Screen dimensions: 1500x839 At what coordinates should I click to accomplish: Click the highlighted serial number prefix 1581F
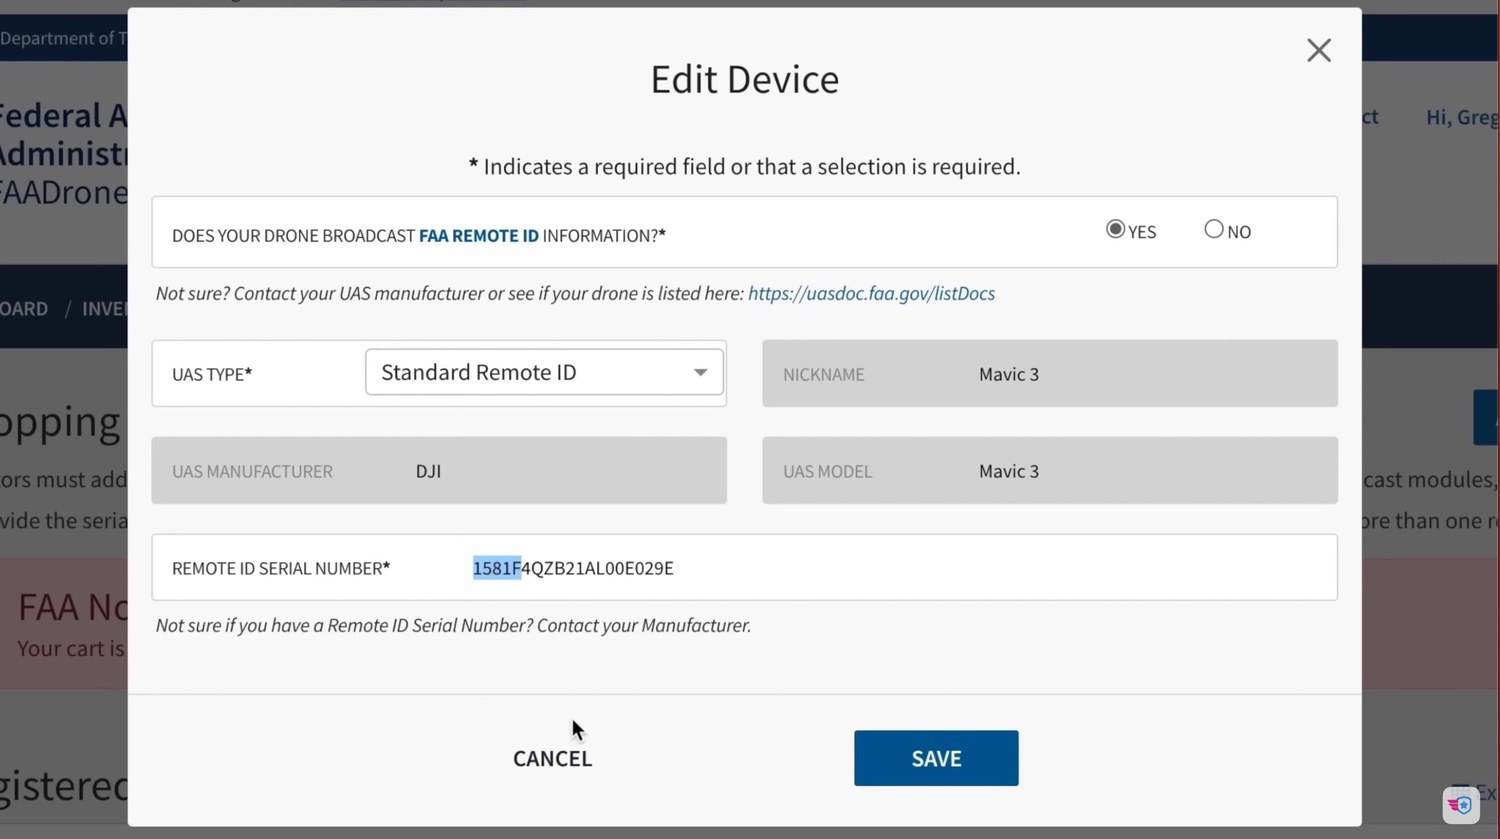click(x=497, y=567)
